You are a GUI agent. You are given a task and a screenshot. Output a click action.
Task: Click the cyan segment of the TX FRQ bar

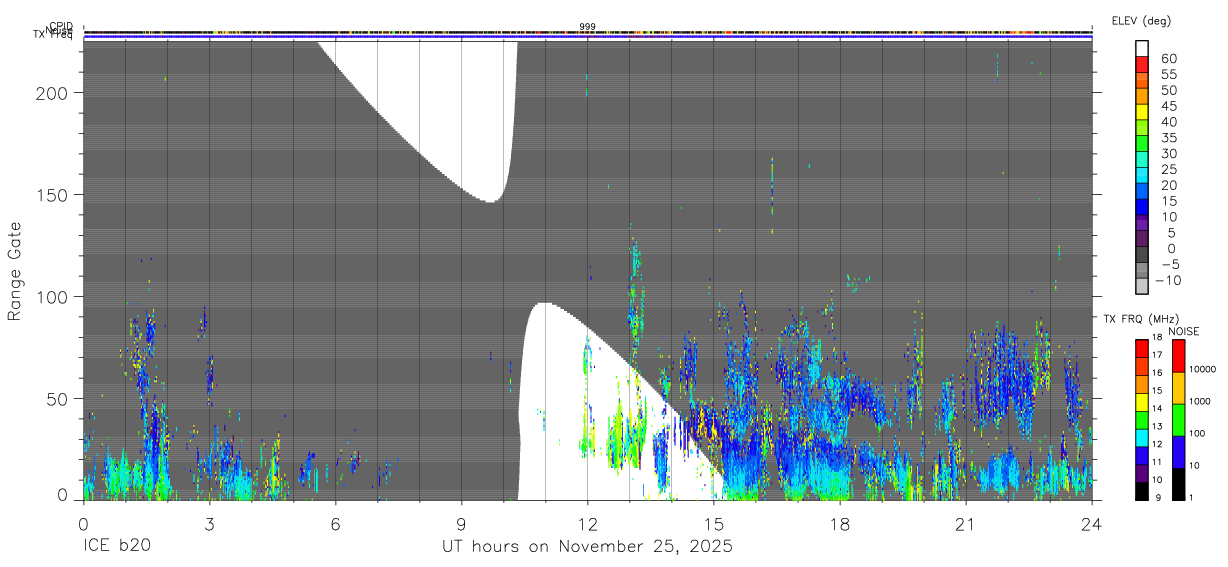point(1142,437)
